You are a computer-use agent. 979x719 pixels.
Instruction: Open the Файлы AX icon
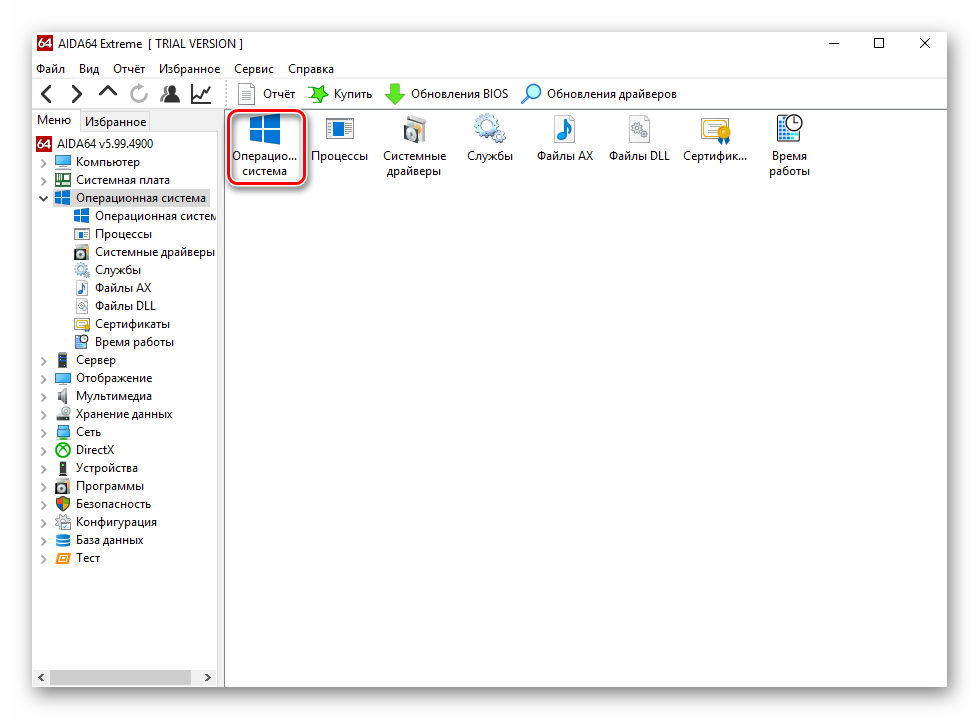coord(564,139)
